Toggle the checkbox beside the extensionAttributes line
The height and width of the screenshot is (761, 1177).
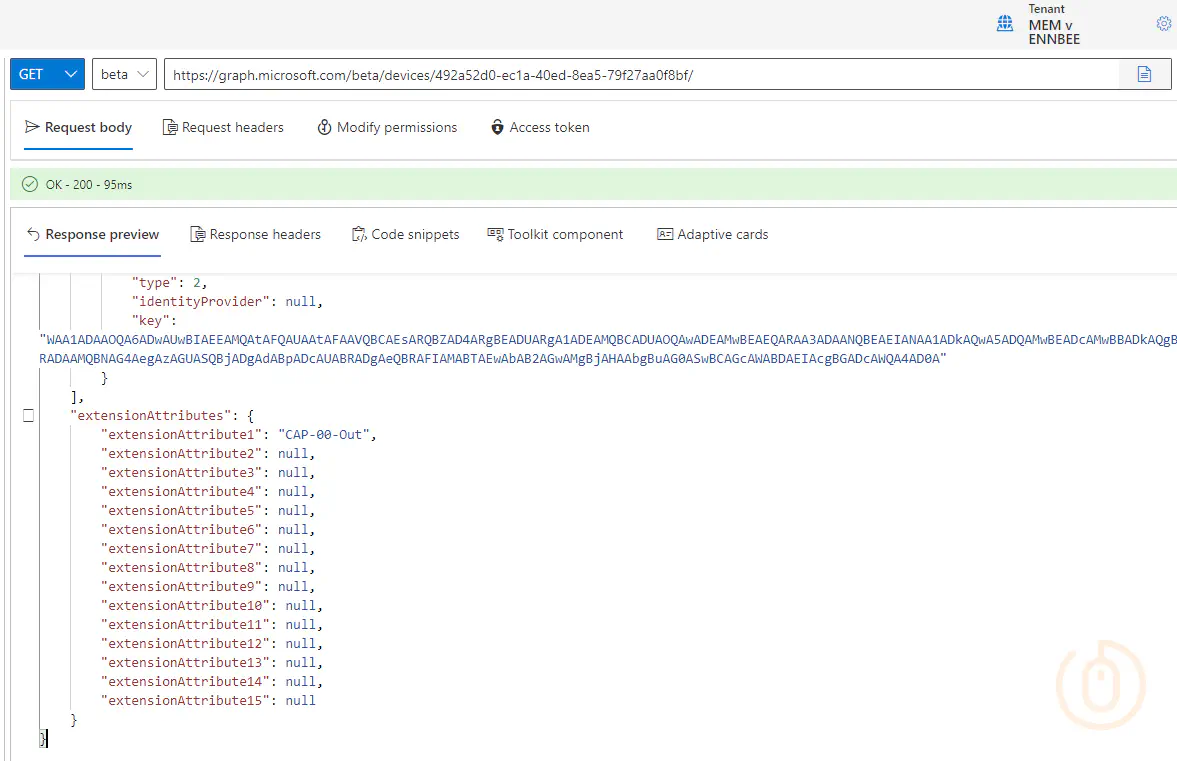coord(29,414)
